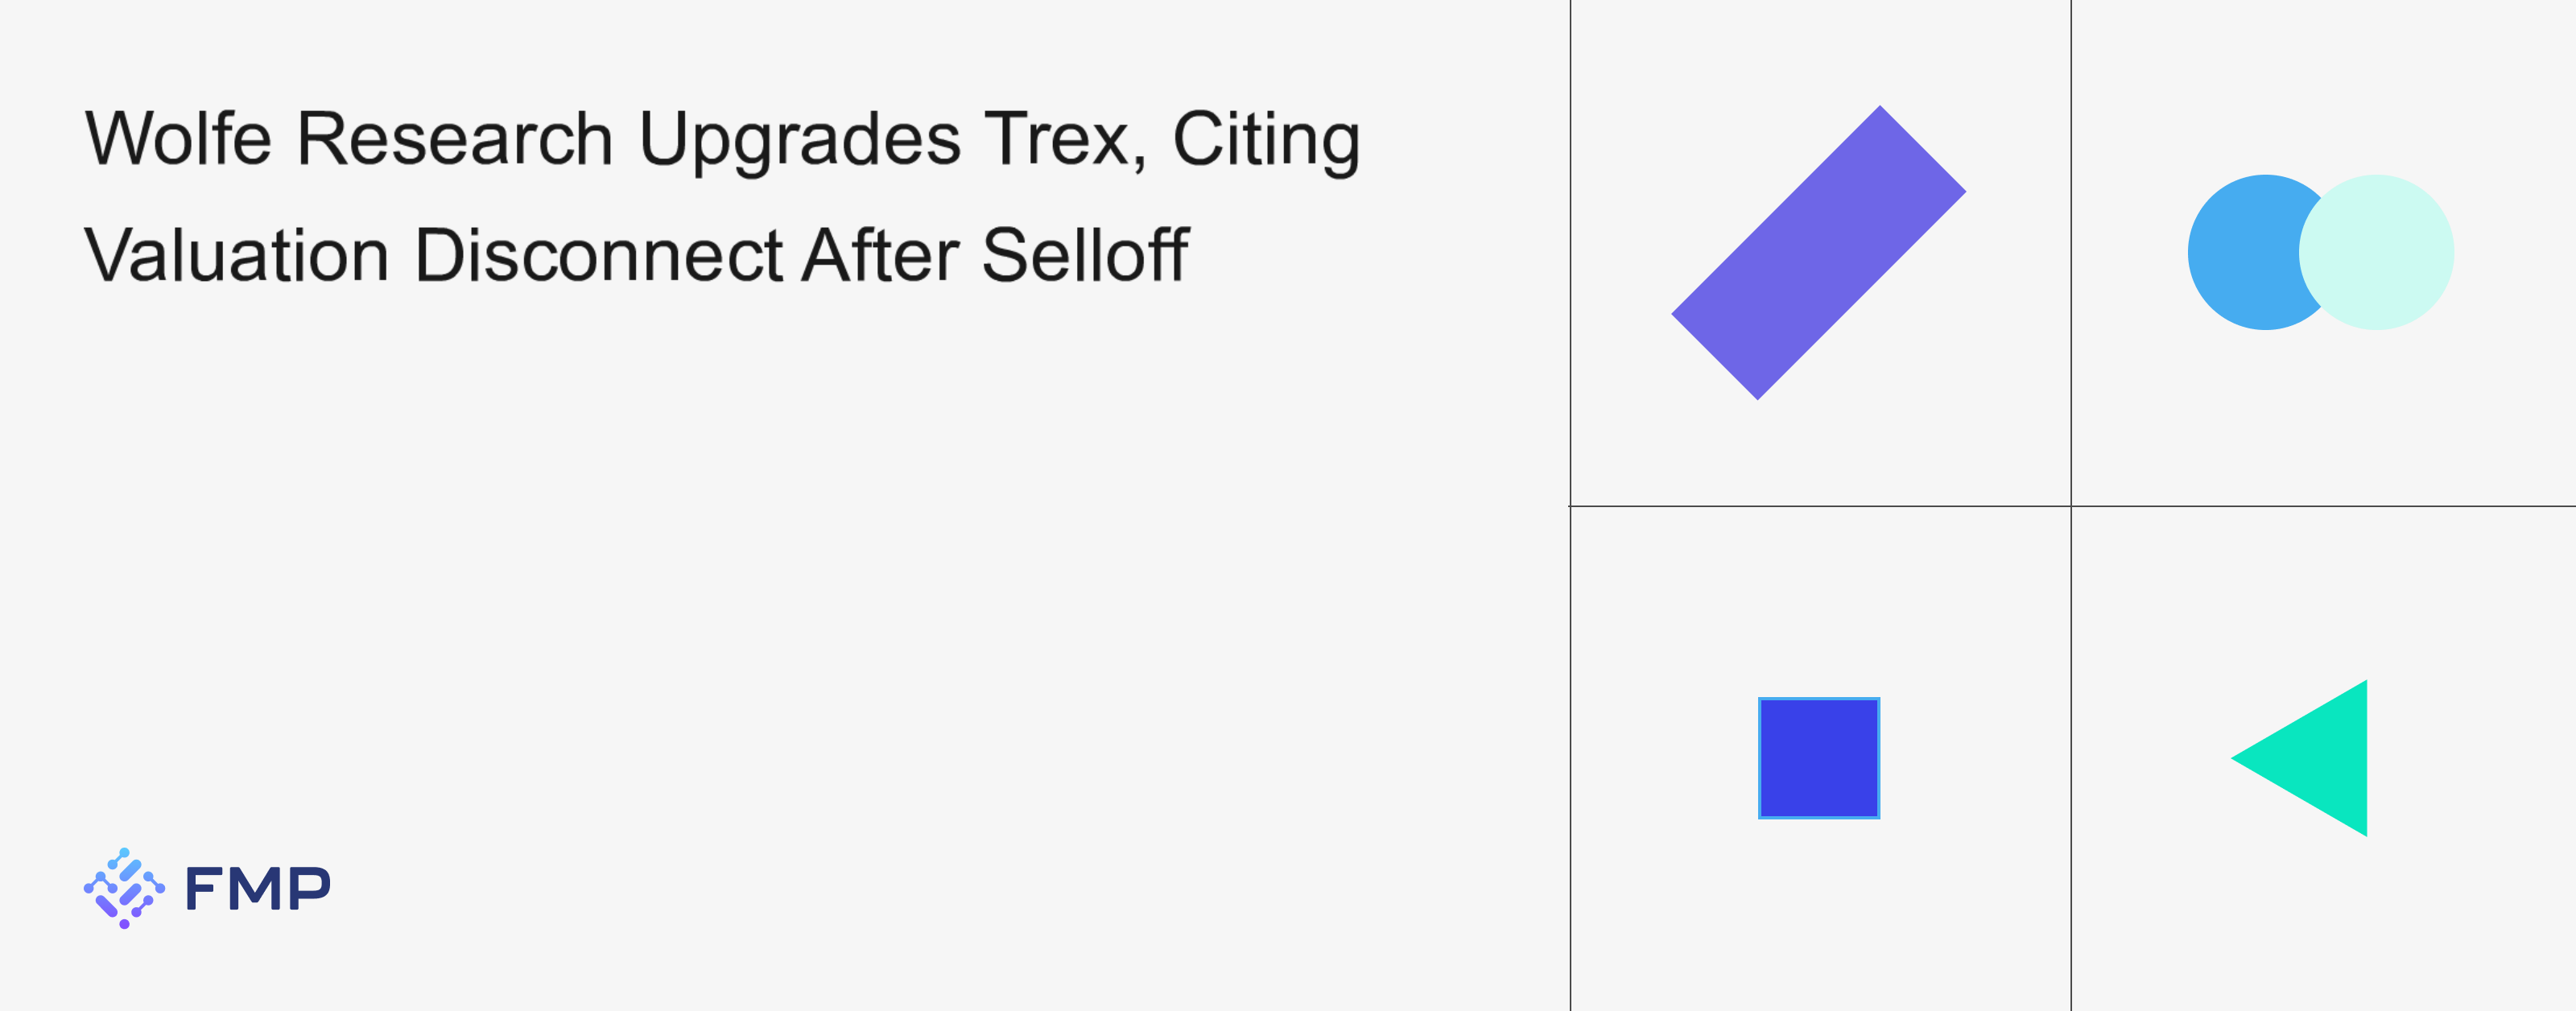This screenshot has width=2576, height=1011.
Task: Click the word 'Valuation' in headline
Action: pos(236,255)
